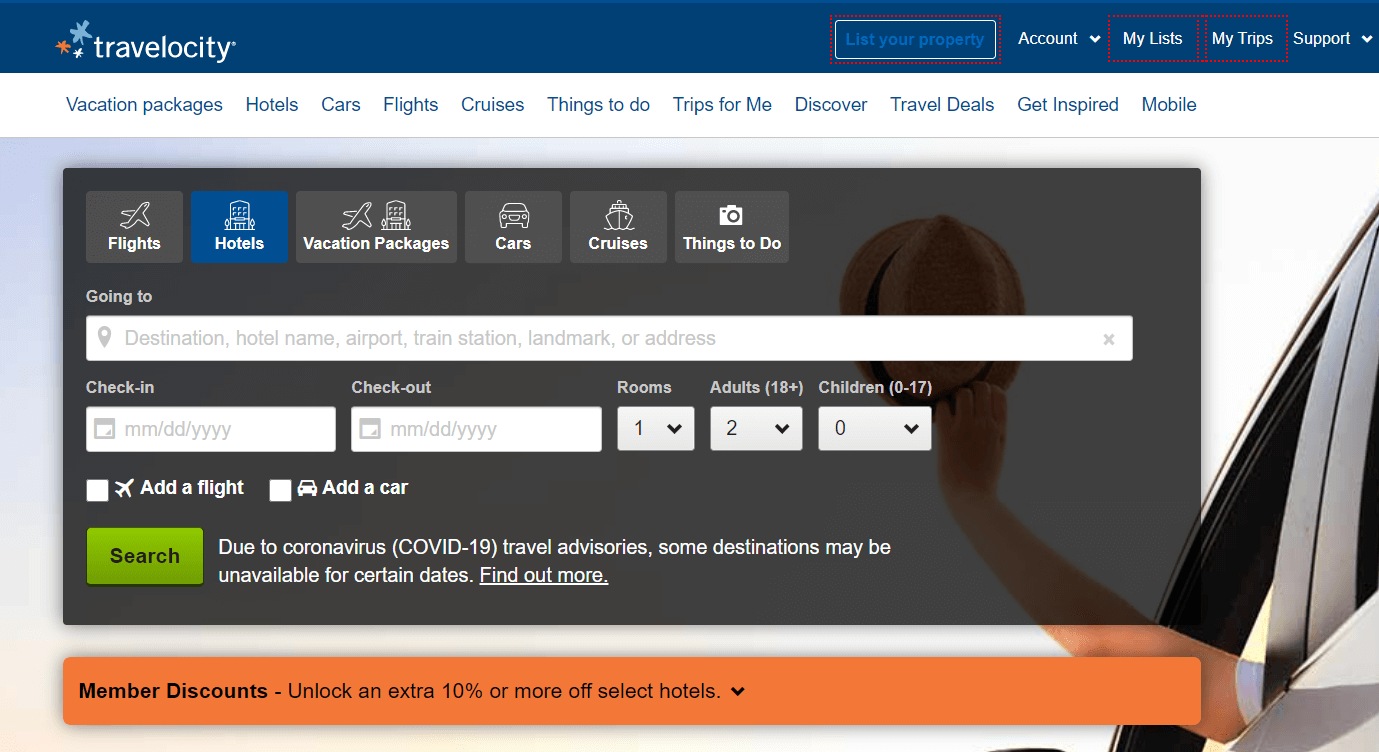1379x752 pixels.
Task: Select the Flights tab with airplane icon
Action: pos(134,227)
